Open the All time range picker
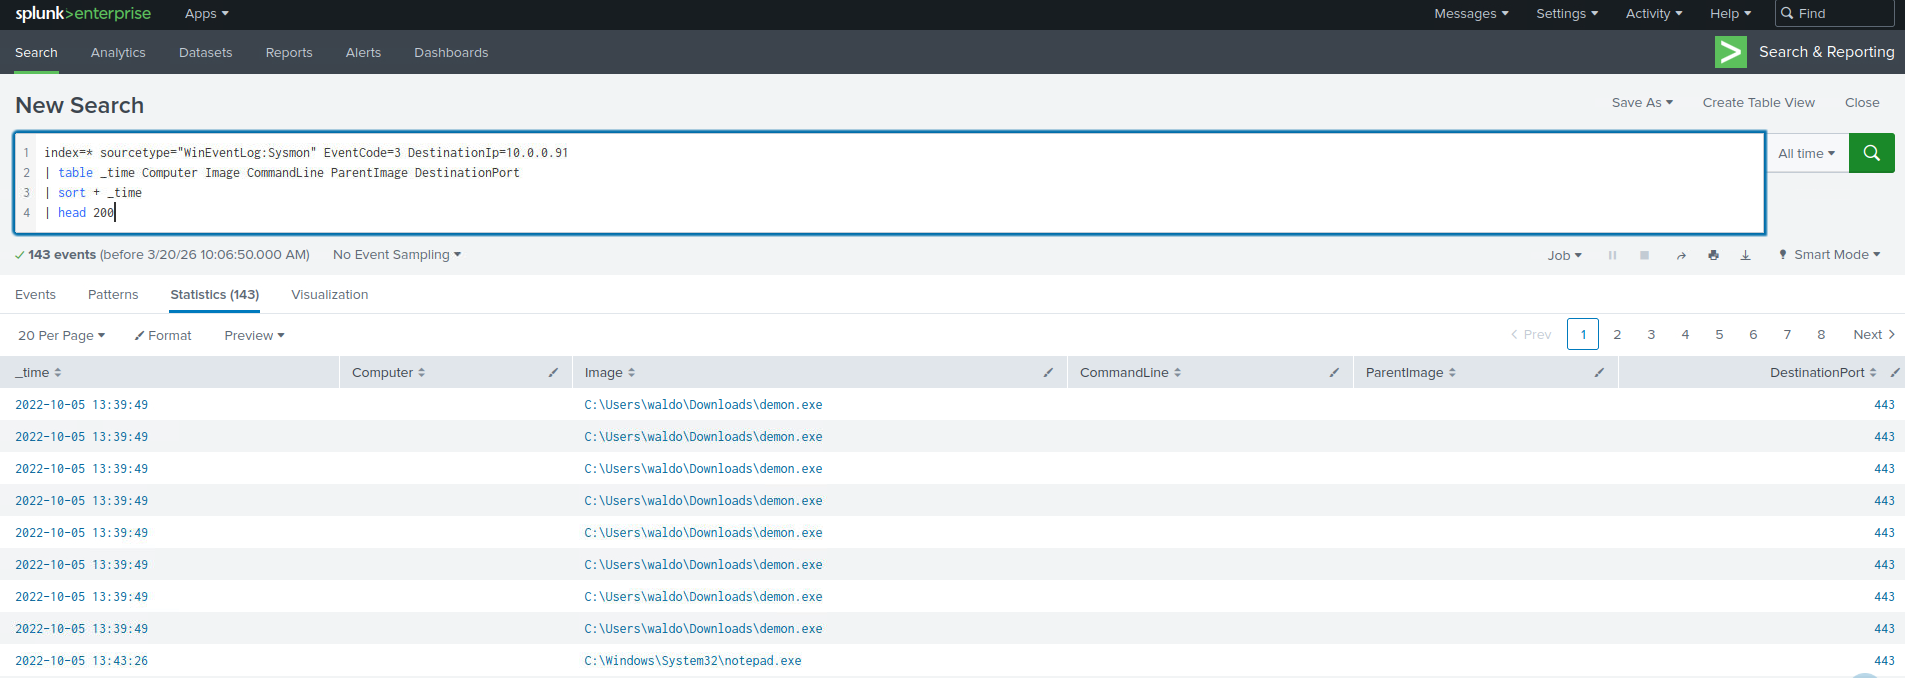Image resolution: width=1905 pixels, height=678 pixels. [x=1806, y=154]
